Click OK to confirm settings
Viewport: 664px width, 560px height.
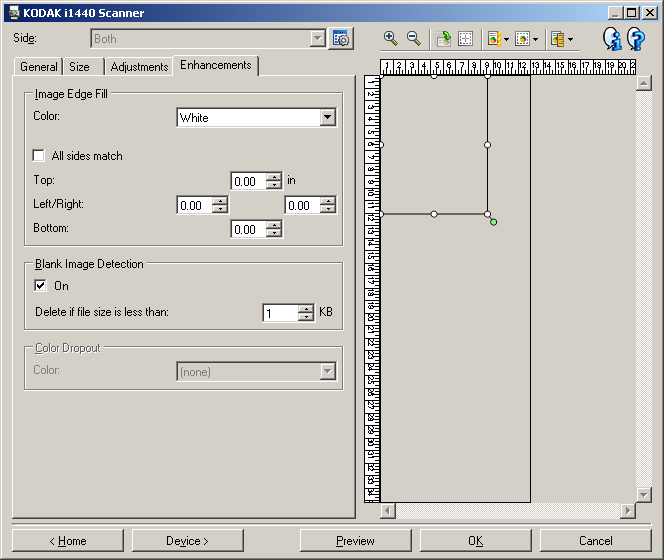point(476,541)
